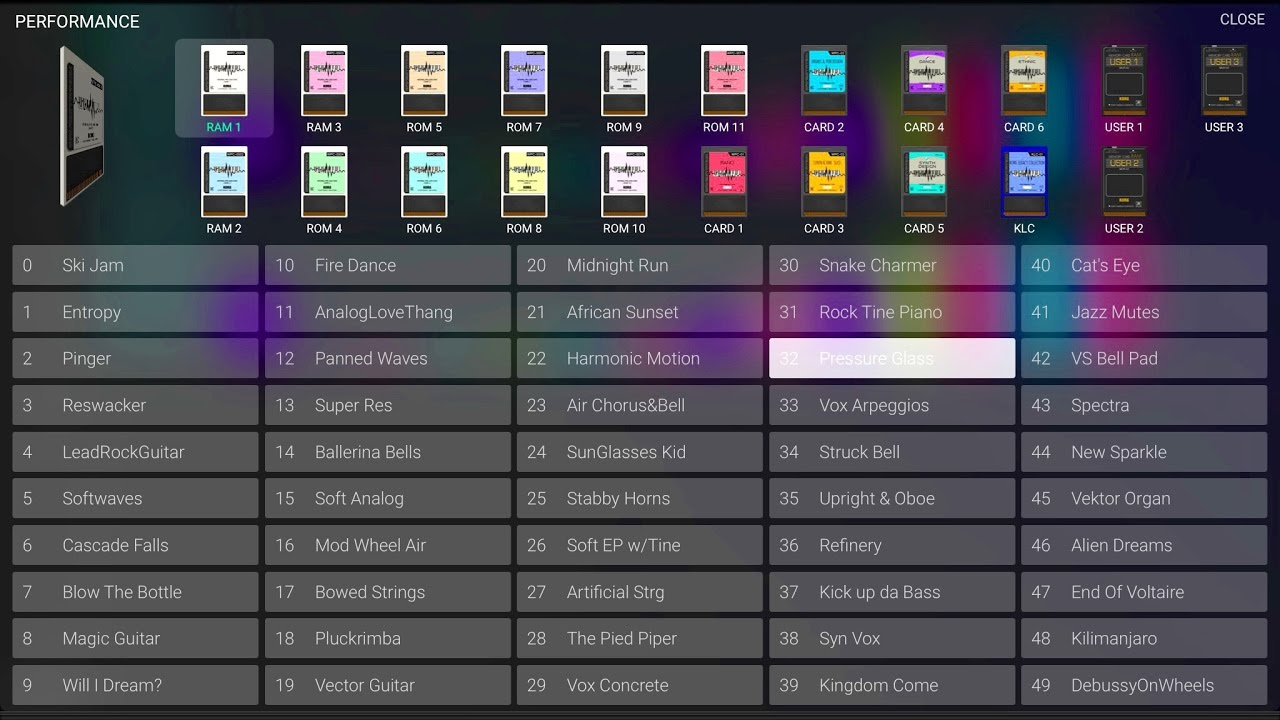
Task: Pick performance 10 Fire Dance
Action: (388, 265)
